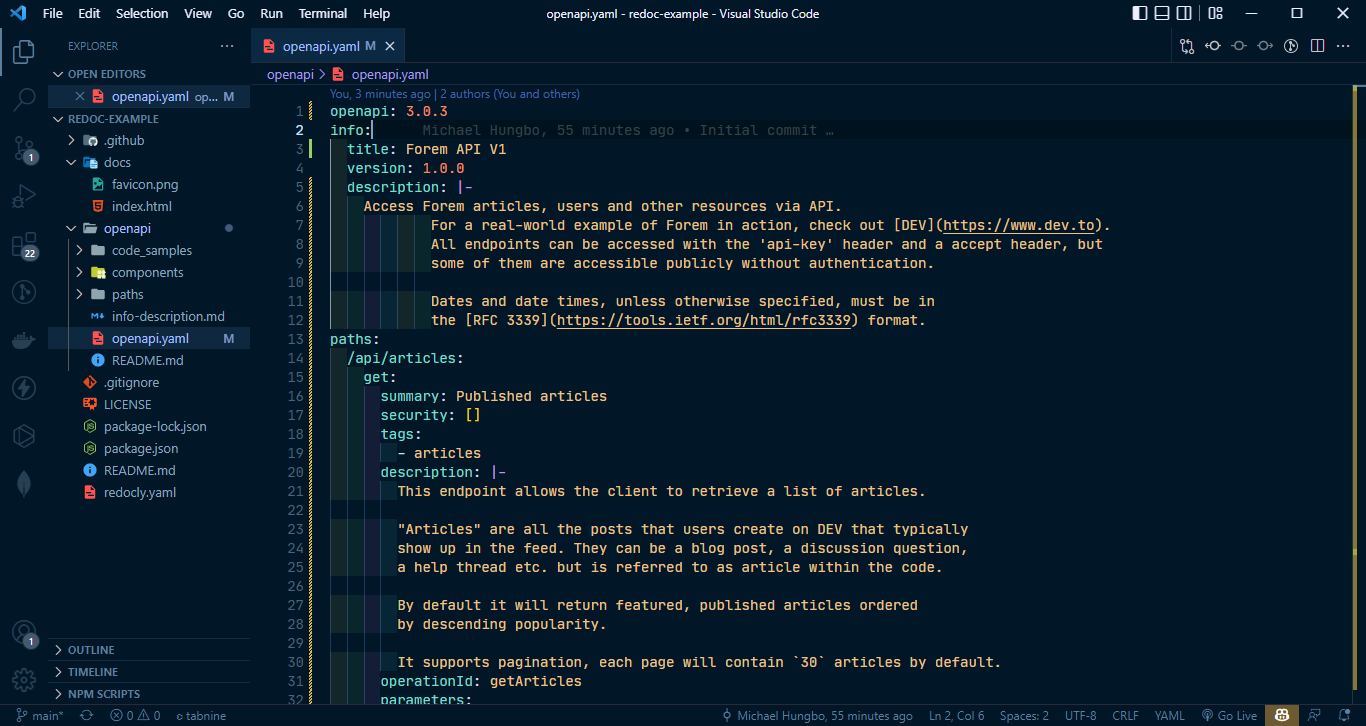Open the Docker view in the activity bar
This screenshot has width=1366, height=726.
24,341
